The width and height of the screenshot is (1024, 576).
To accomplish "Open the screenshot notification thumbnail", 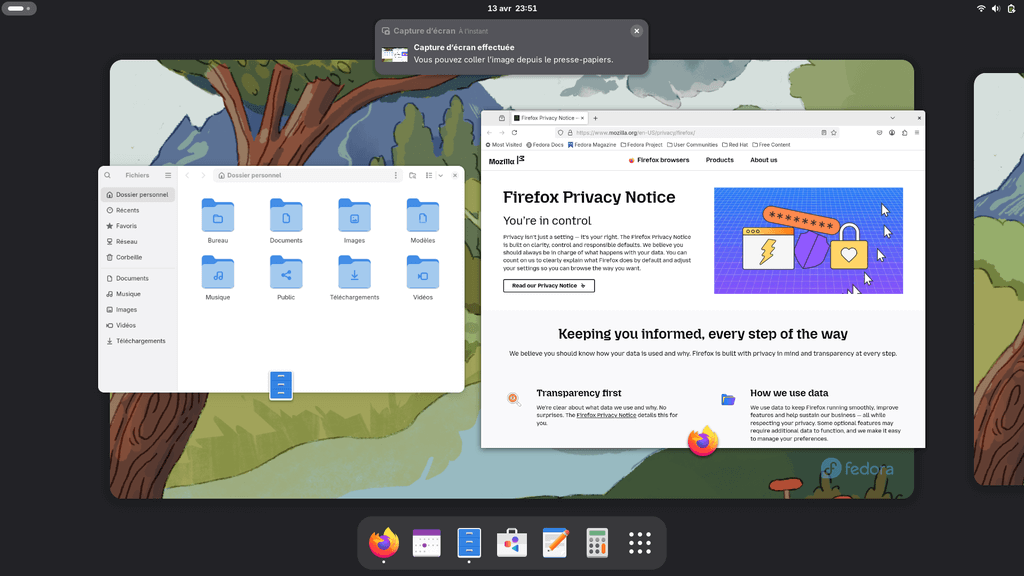I will pos(394,54).
